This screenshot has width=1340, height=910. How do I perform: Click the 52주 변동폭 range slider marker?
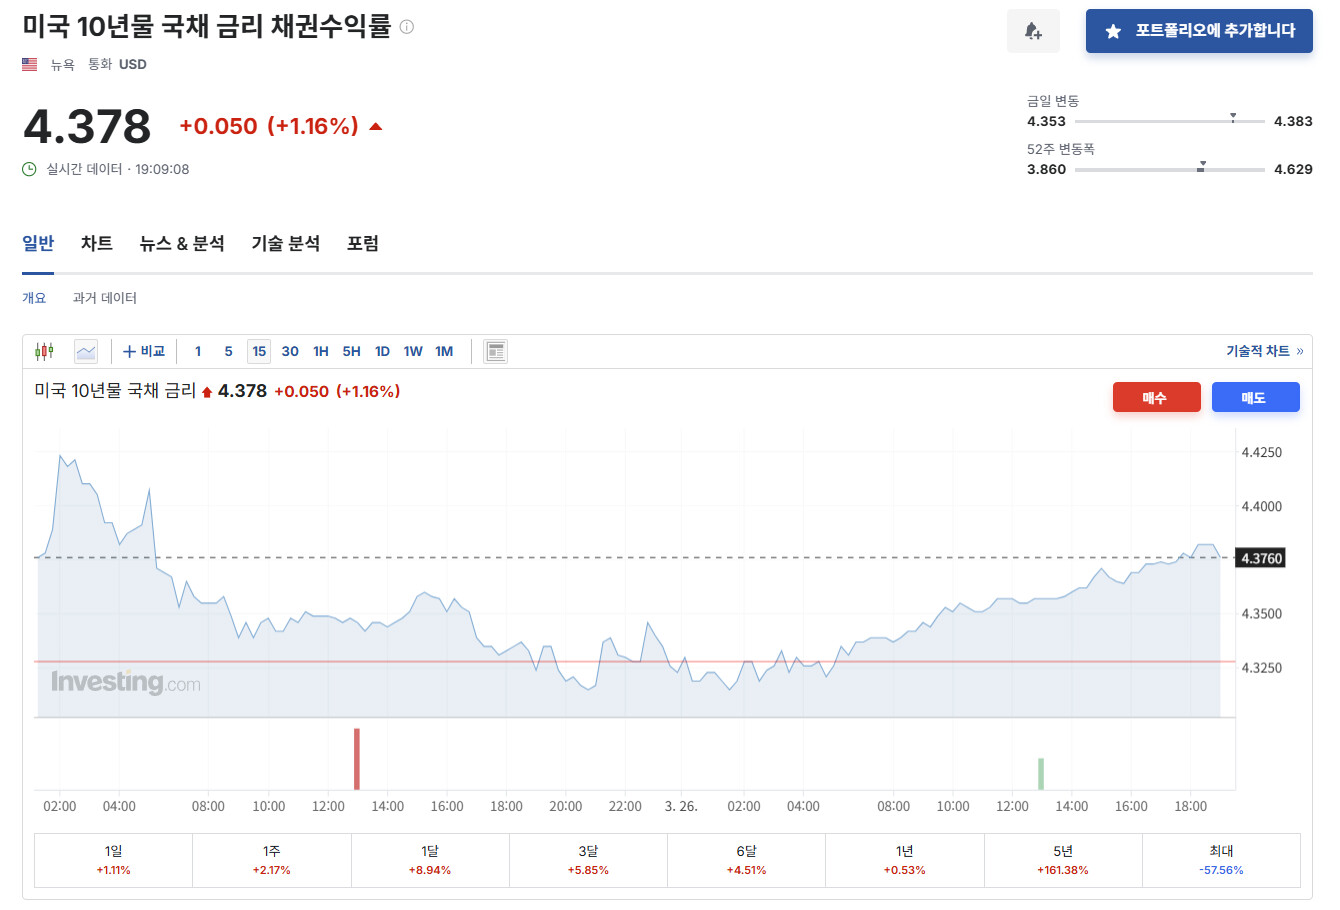coord(1201,168)
